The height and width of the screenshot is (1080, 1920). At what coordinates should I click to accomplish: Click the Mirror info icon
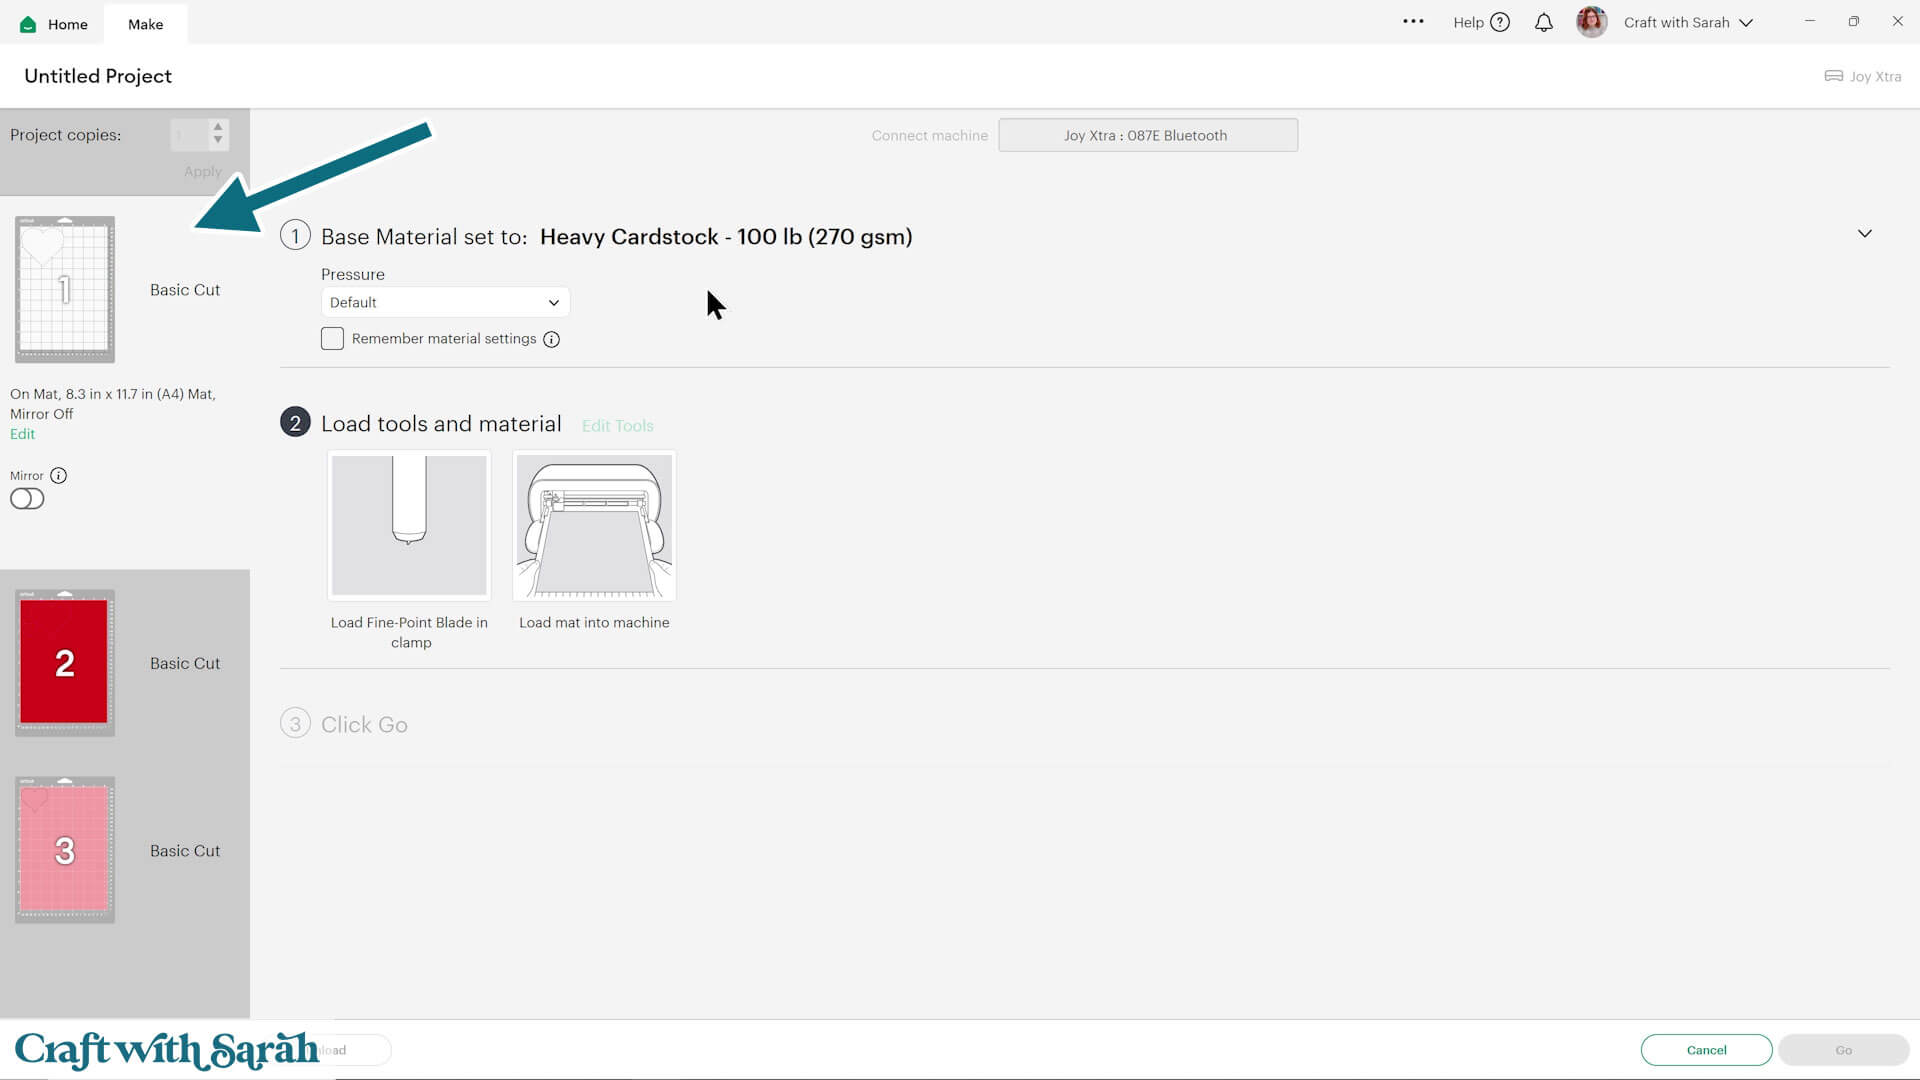pos(59,476)
